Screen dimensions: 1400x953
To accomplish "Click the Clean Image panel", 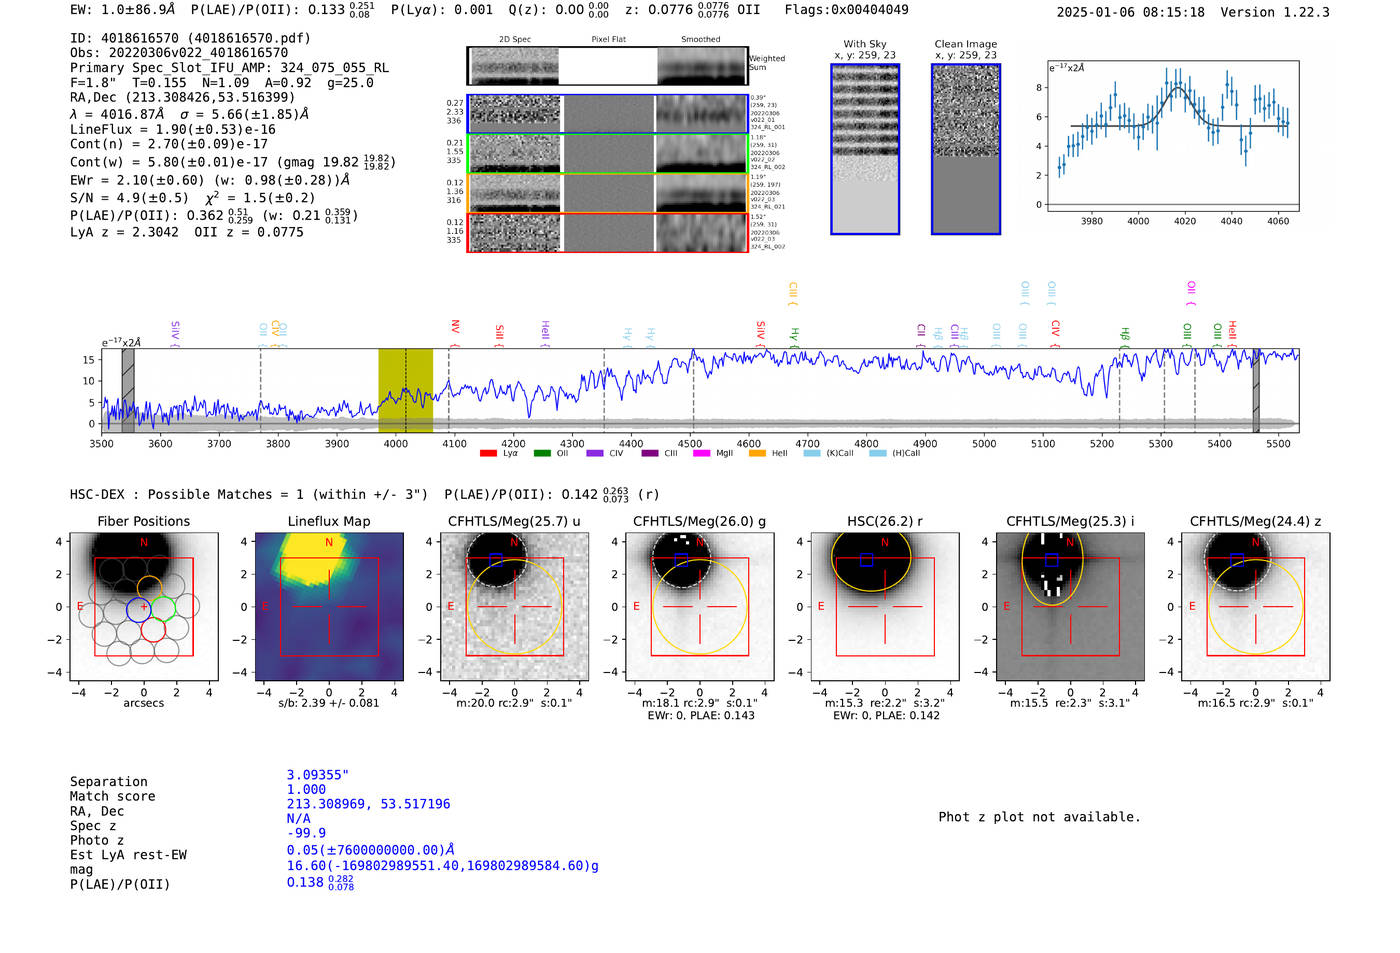I will tap(966, 149).
